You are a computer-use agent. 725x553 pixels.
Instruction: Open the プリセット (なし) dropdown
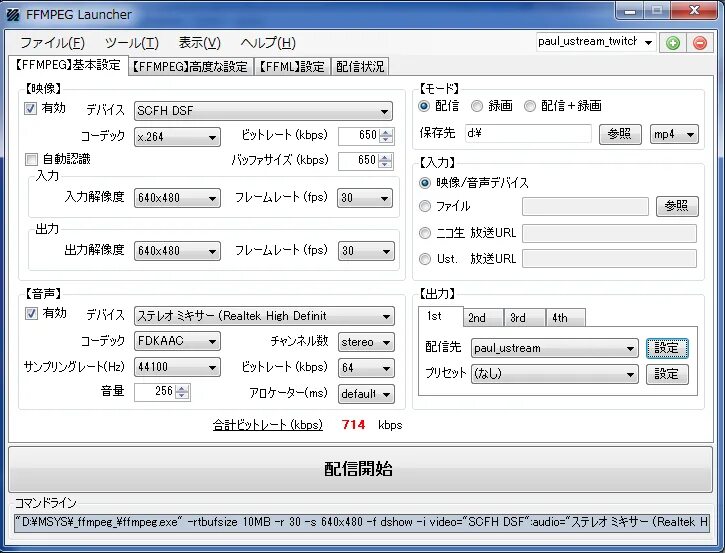click(555, 374)
